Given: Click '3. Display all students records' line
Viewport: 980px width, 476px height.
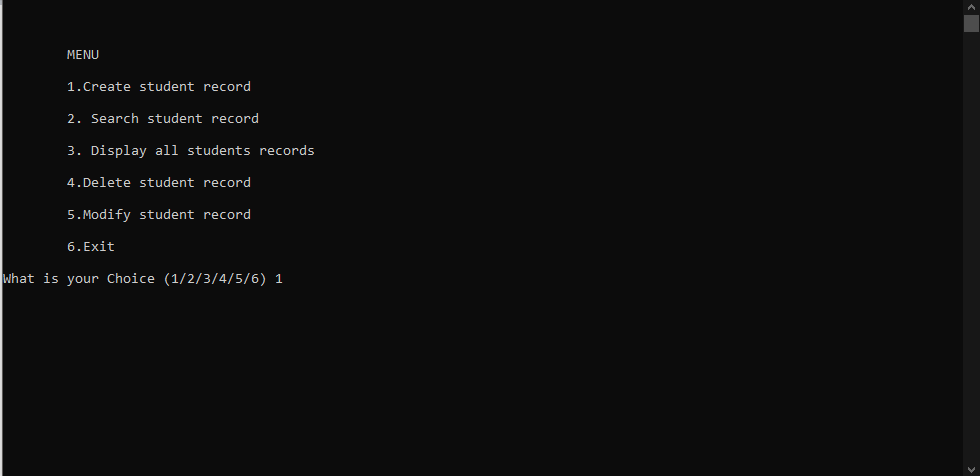Looking at the screenshot, I should pos(191,151).
